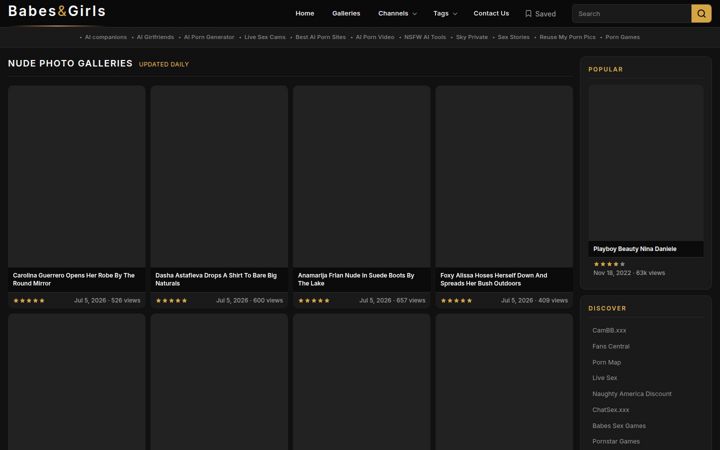
Task: Open the Playboy Beauty Nina Daniele thumbnail
Action: pos(646,163)
